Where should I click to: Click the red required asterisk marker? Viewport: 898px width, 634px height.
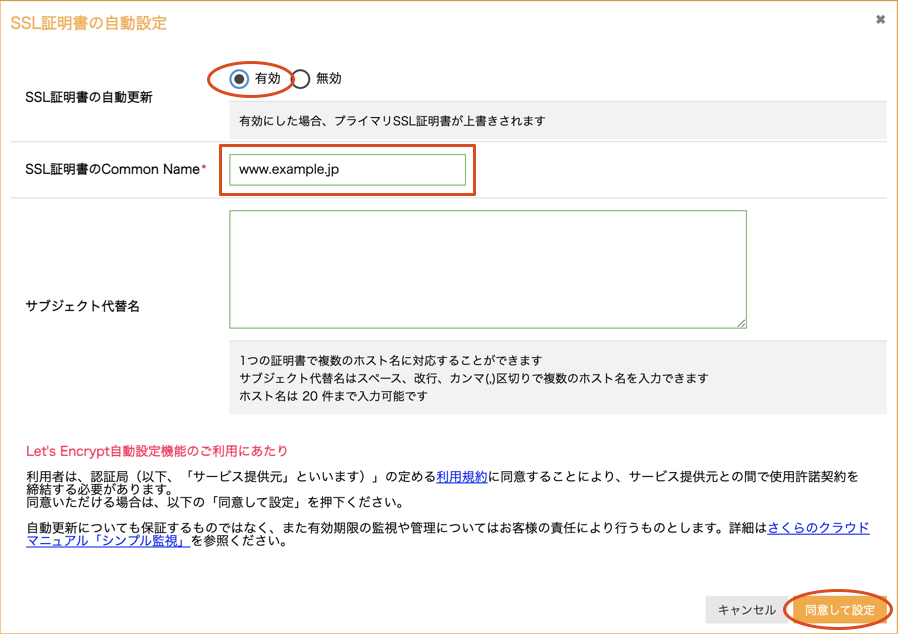click(204, 169)
